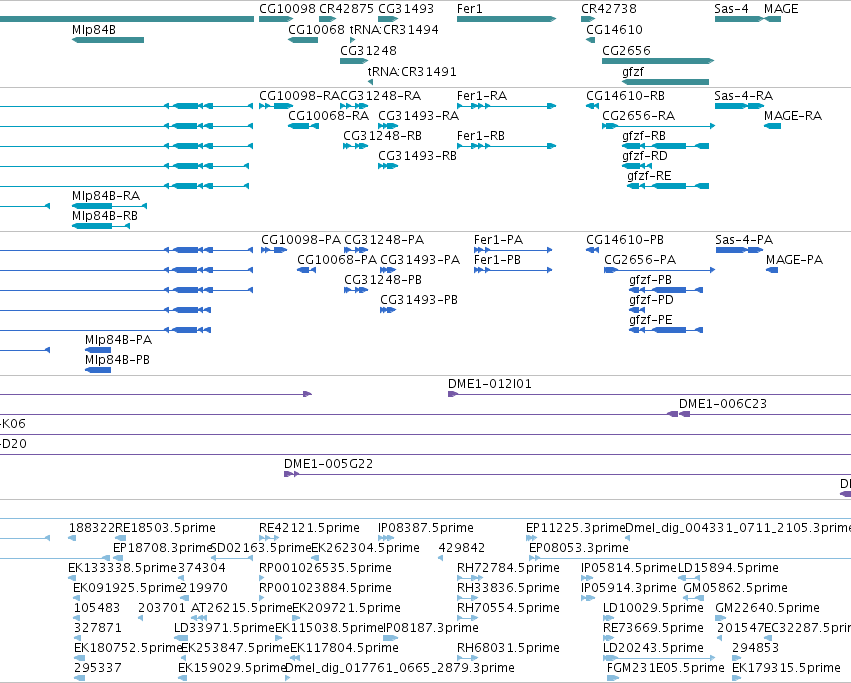Select the CG10068 gene label
This screenshot has height=683, width=851.
click(316, 30)
